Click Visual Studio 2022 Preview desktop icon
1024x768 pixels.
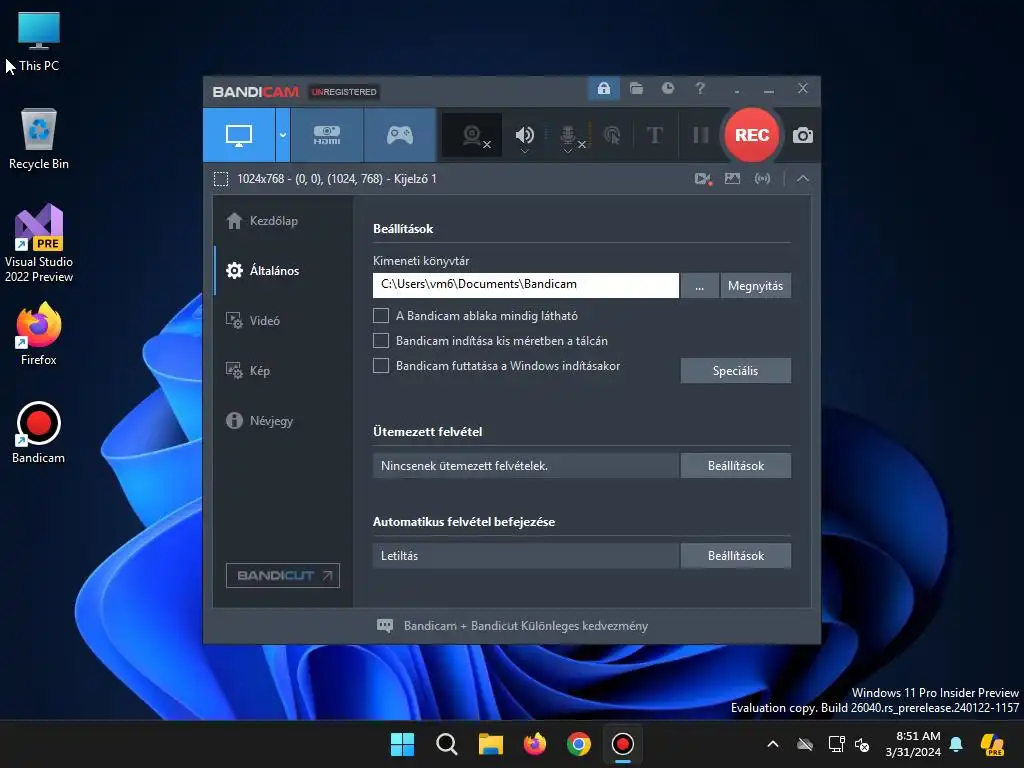point(39,243)
